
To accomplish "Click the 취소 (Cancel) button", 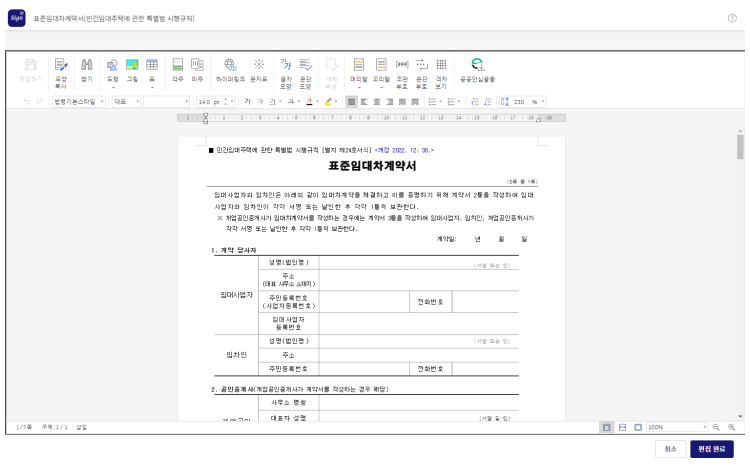I will (x=671, y=449).
